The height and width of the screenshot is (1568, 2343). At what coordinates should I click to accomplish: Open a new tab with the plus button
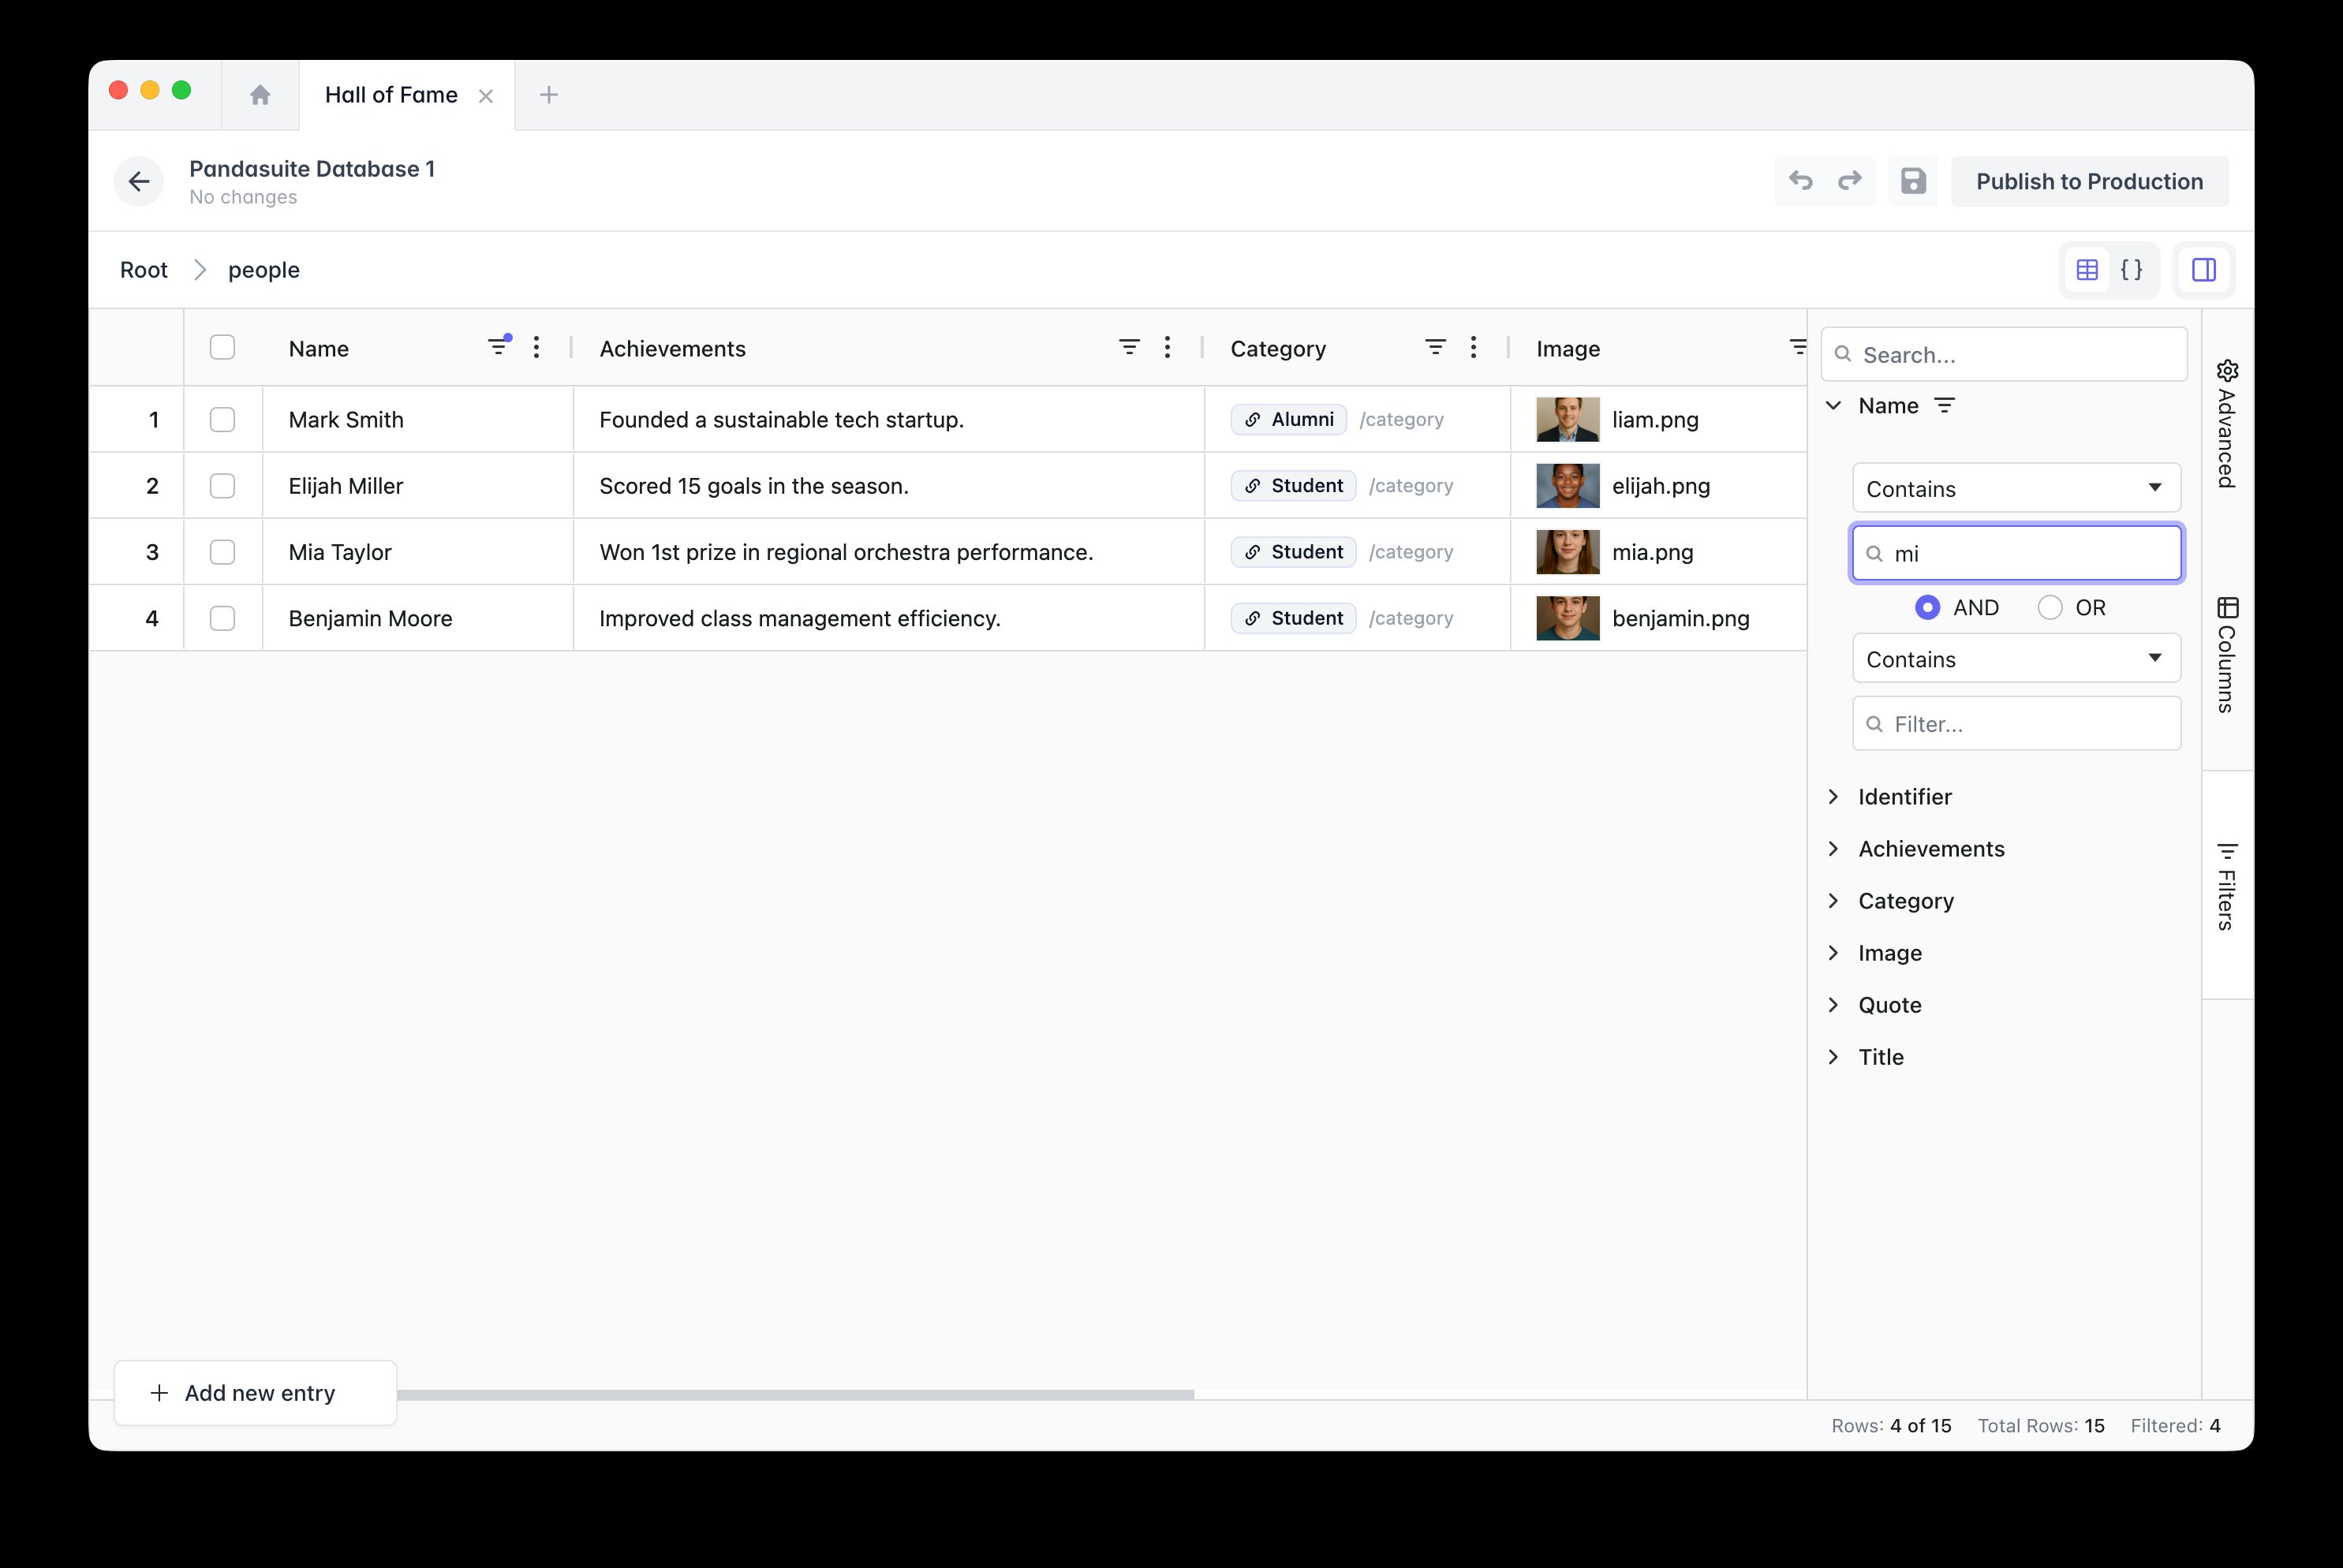(x=548, y=94)
